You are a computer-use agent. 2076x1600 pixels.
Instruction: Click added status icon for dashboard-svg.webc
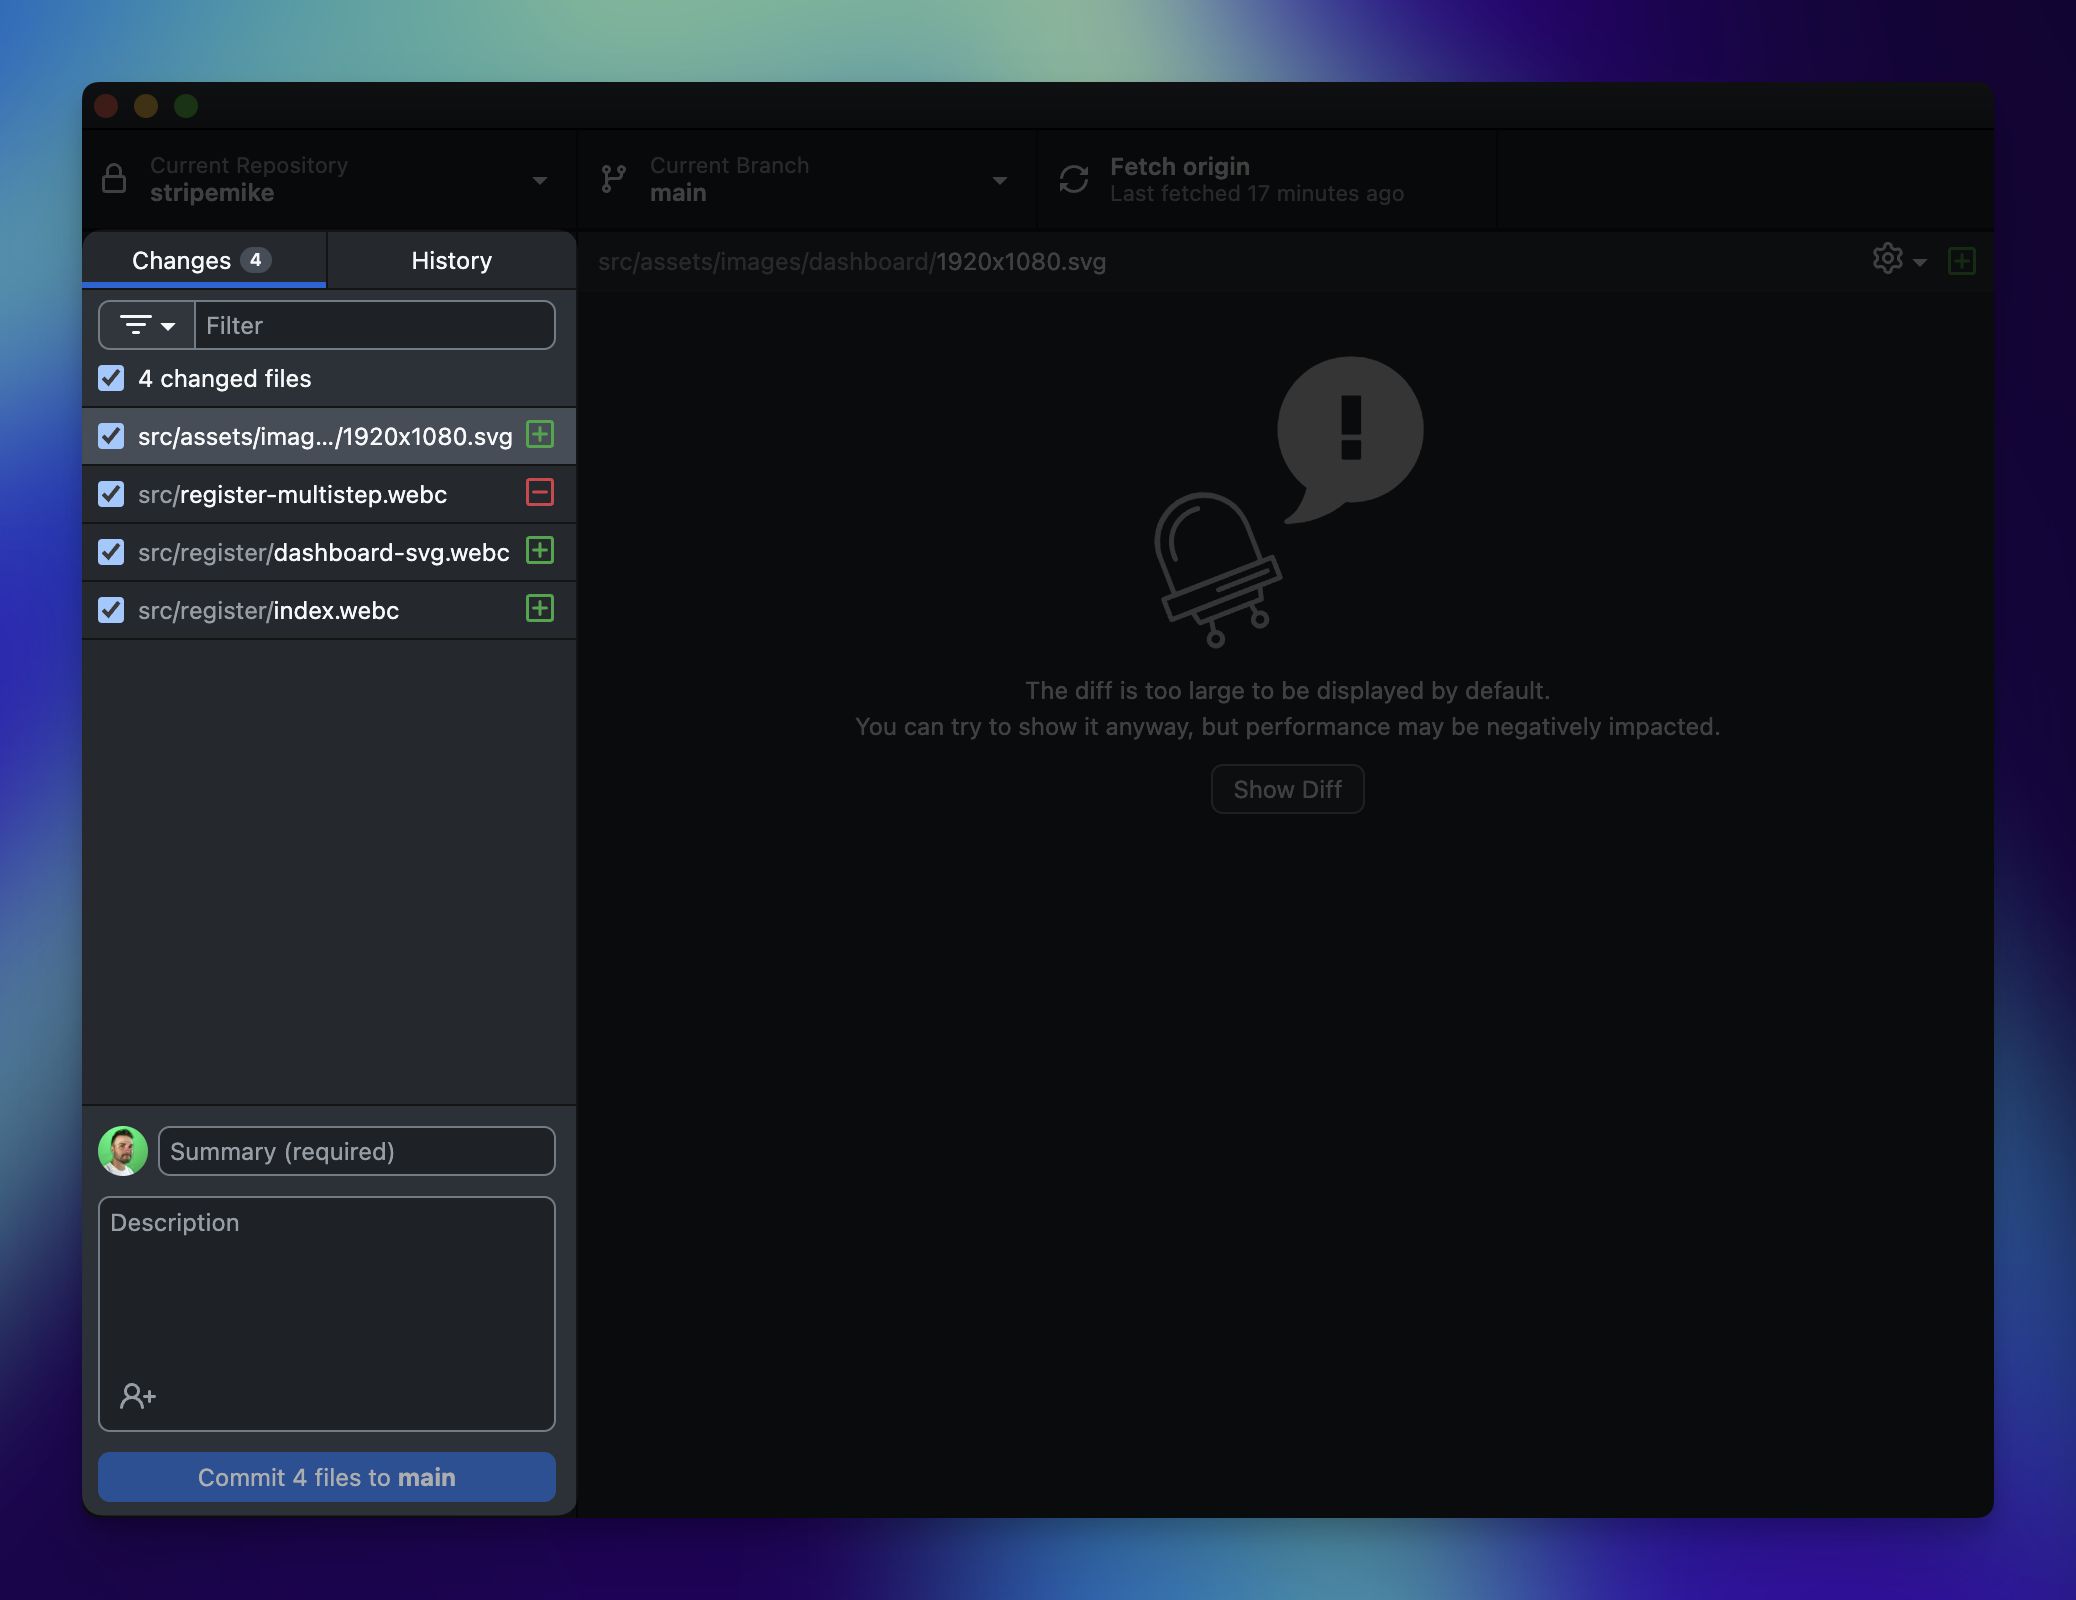pyautogui.click(x=540, y=551)
